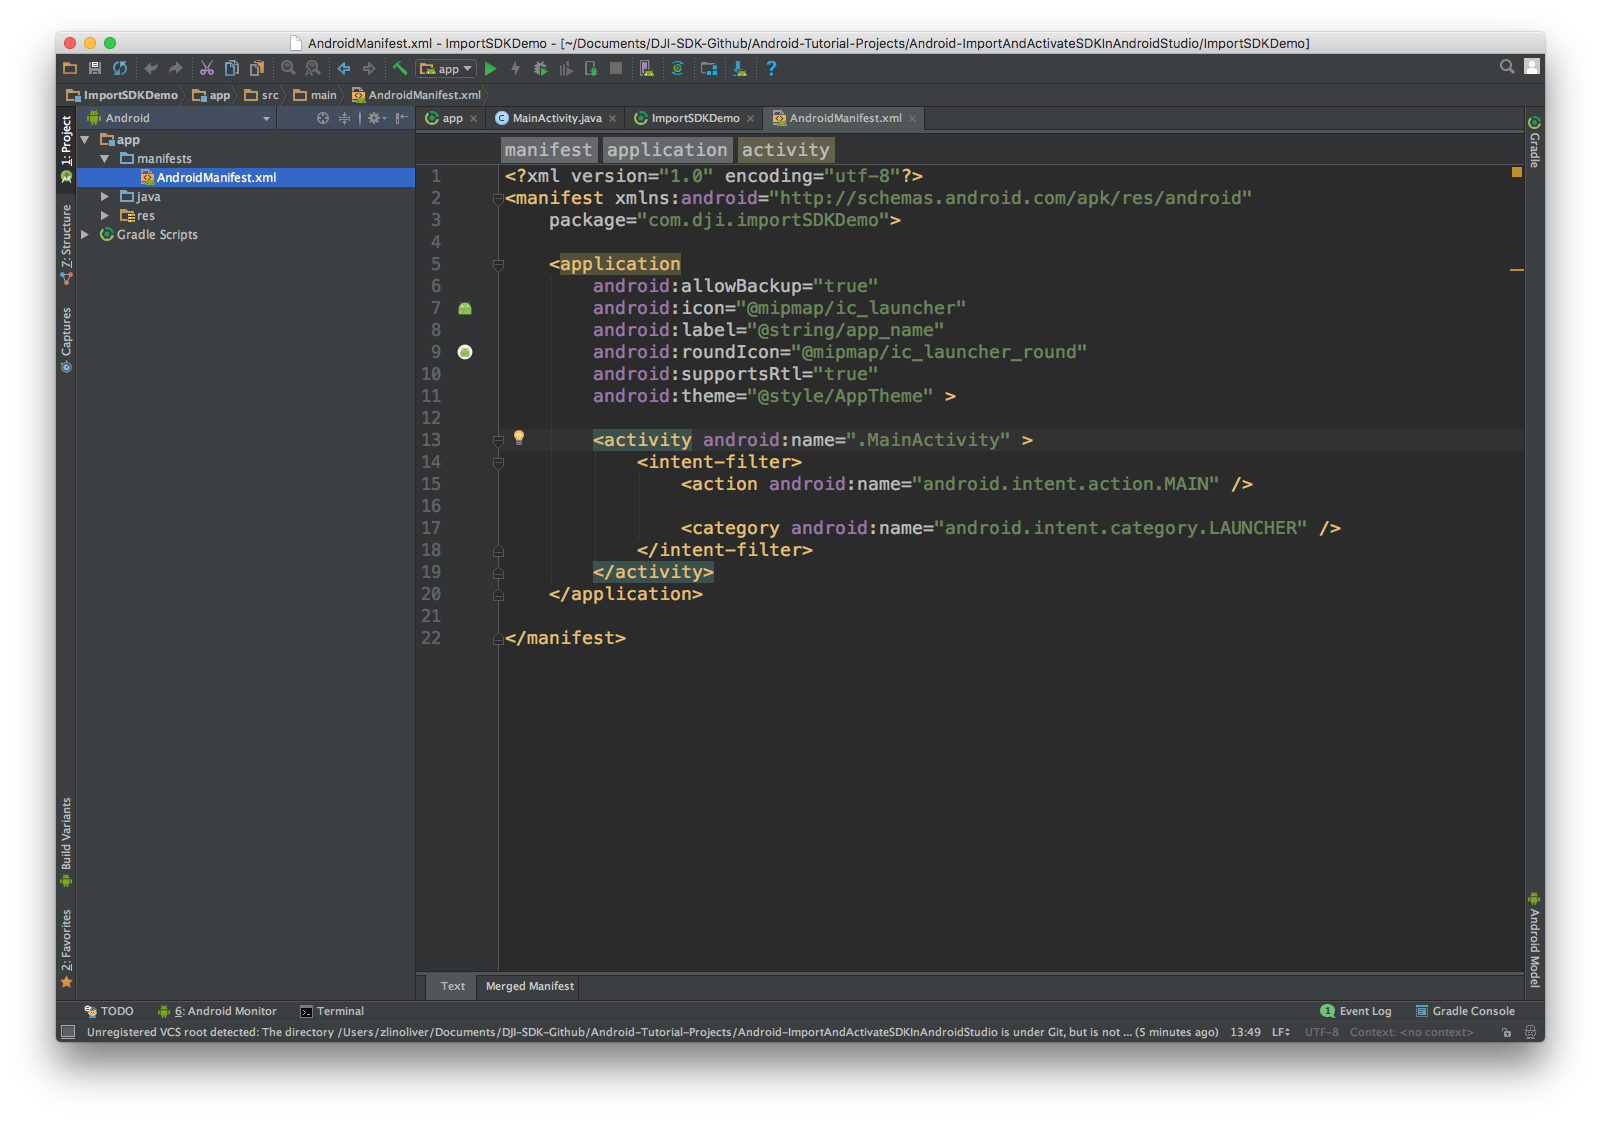Viewport: 1601px width, 1122px height.
Task: Click the lightbulb intention icon on line 13
Action: pos(518,439)
